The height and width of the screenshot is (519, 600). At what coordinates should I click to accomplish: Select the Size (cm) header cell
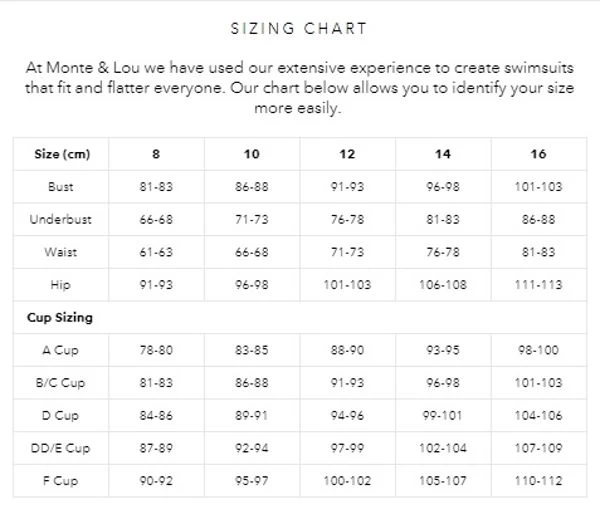tap(61, 154)
